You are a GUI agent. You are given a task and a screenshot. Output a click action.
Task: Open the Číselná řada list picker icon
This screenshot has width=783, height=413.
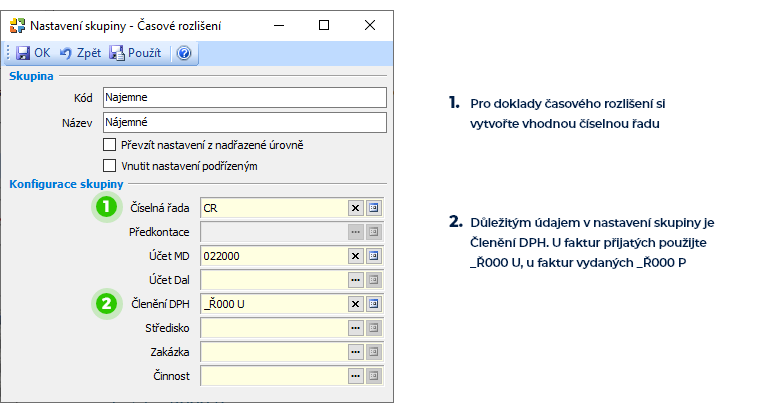pos(374,208)
